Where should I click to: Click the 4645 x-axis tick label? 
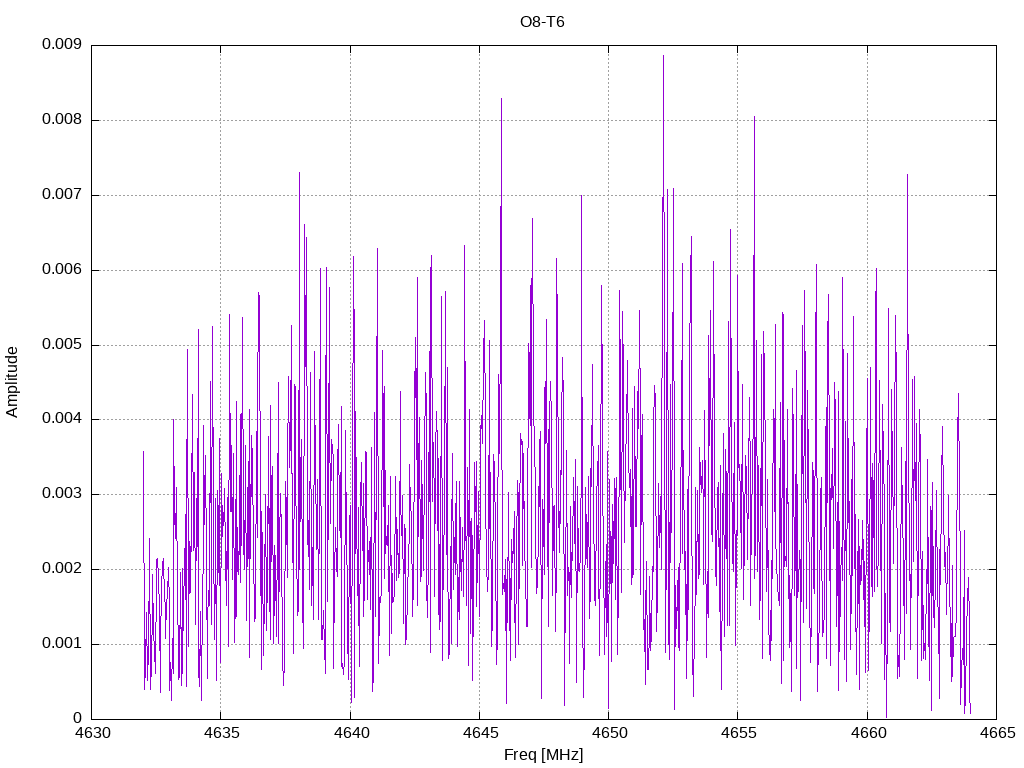(480, 733)
